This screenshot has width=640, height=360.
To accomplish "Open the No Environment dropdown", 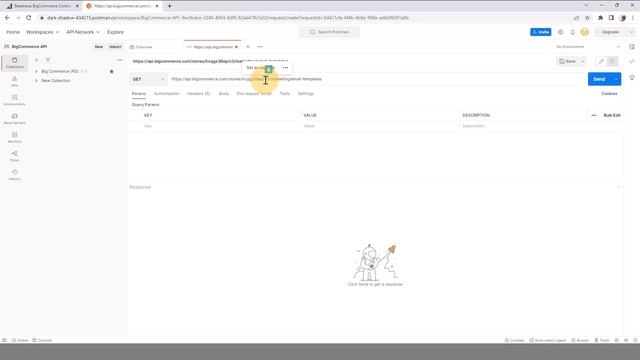I will click(588, 47).
